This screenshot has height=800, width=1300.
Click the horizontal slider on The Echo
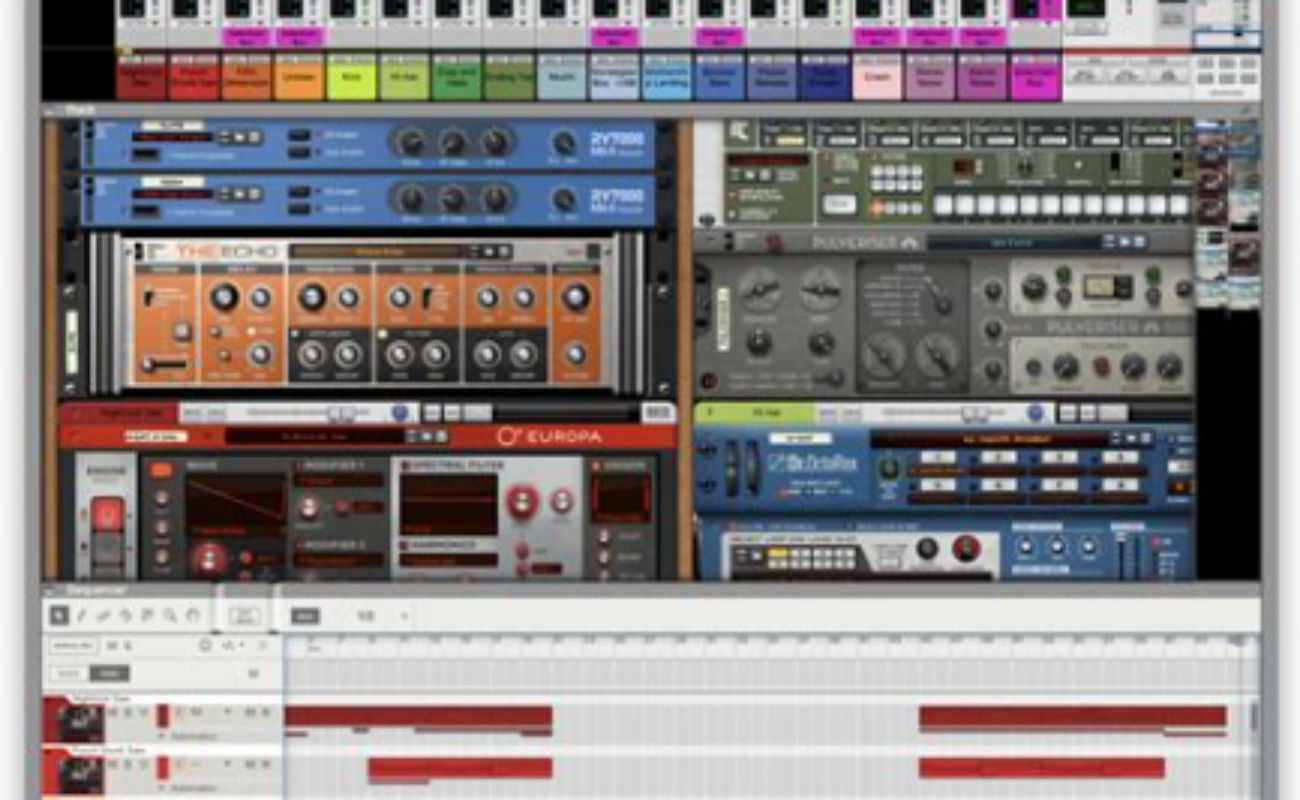[x=158, y=364]
